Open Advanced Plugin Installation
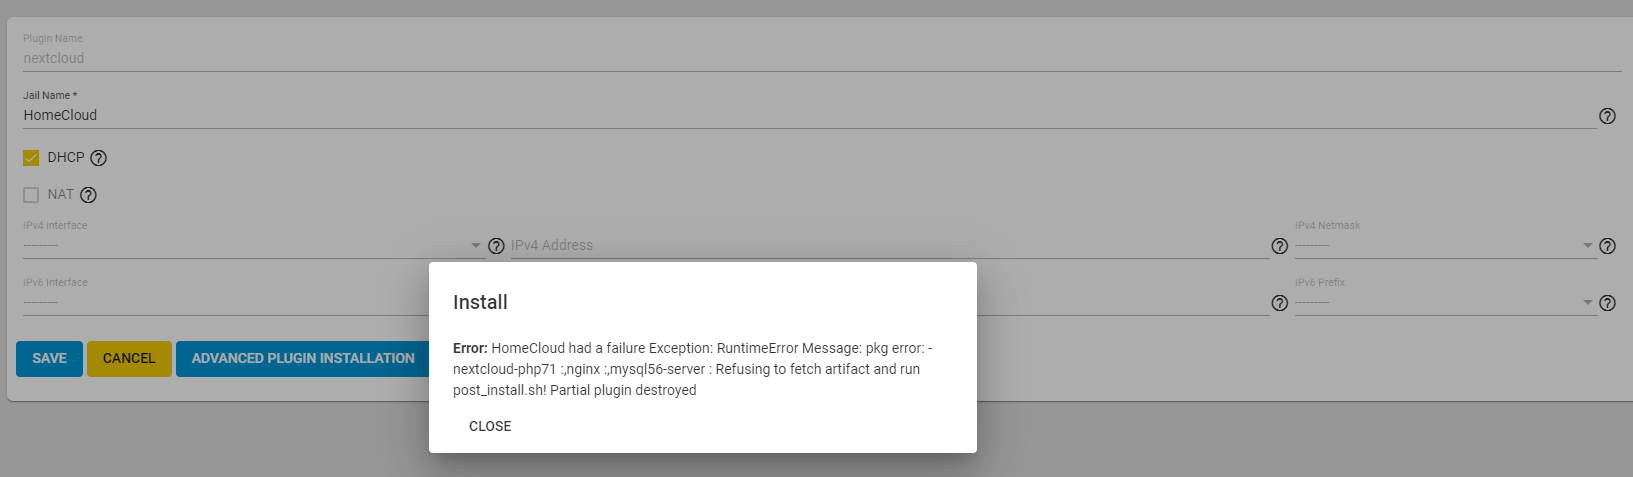 [303, 359]
